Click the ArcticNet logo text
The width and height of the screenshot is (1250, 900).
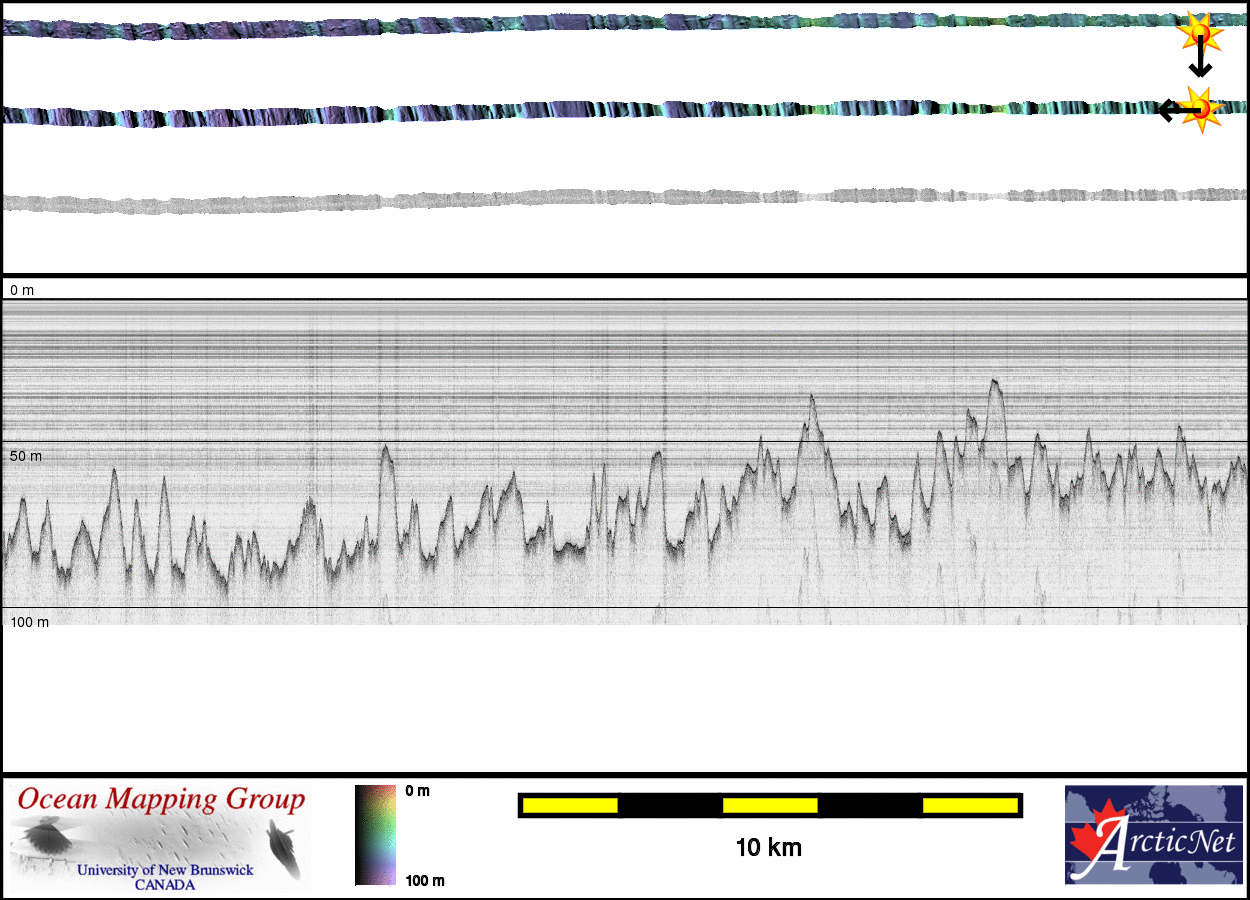click(x=1165, y=846)
